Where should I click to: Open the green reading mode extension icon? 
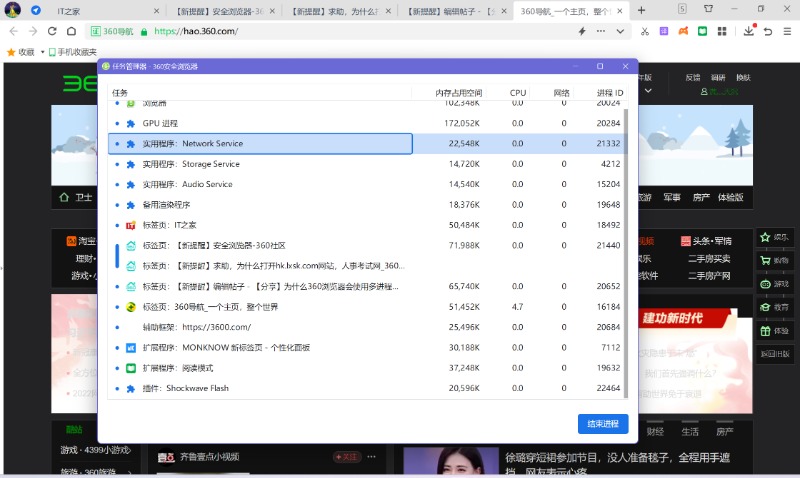[703, 31]
